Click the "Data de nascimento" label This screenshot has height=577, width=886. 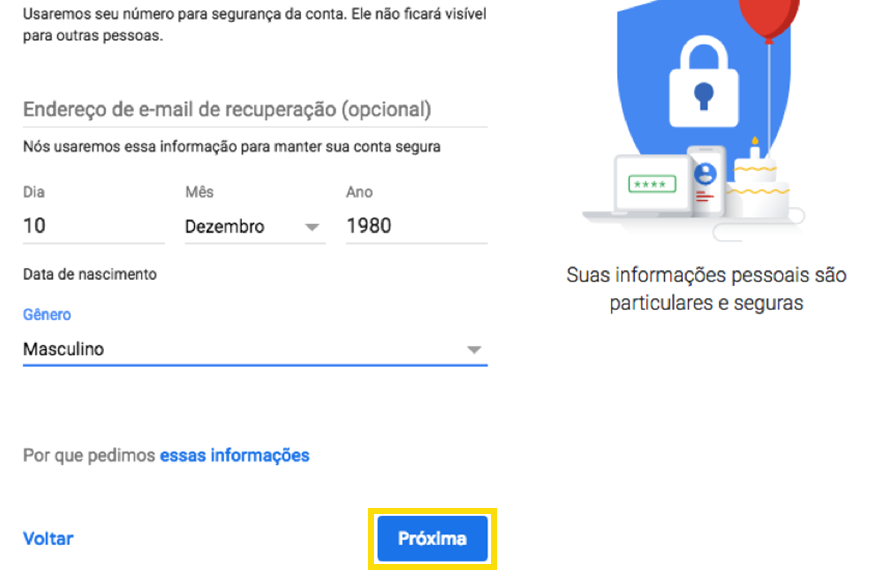click(x=90, y=275)
